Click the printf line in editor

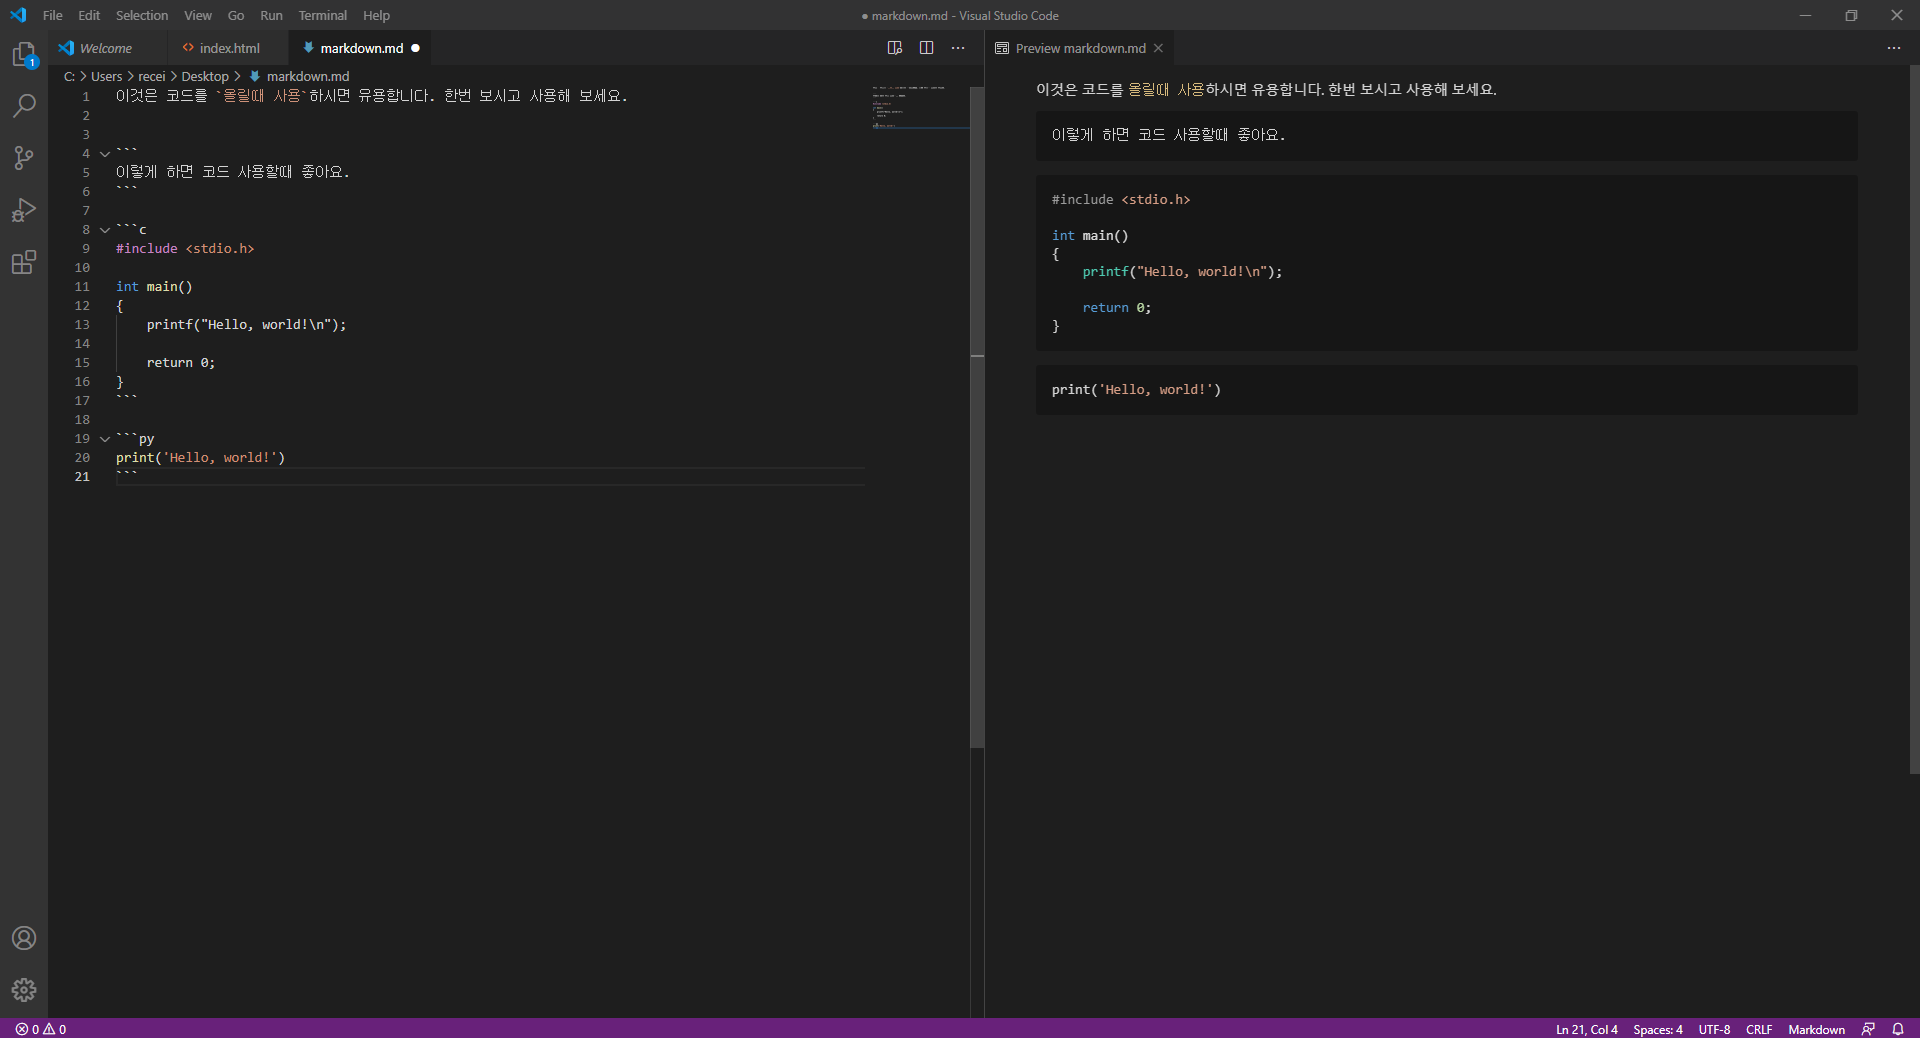tap(246, 325)
